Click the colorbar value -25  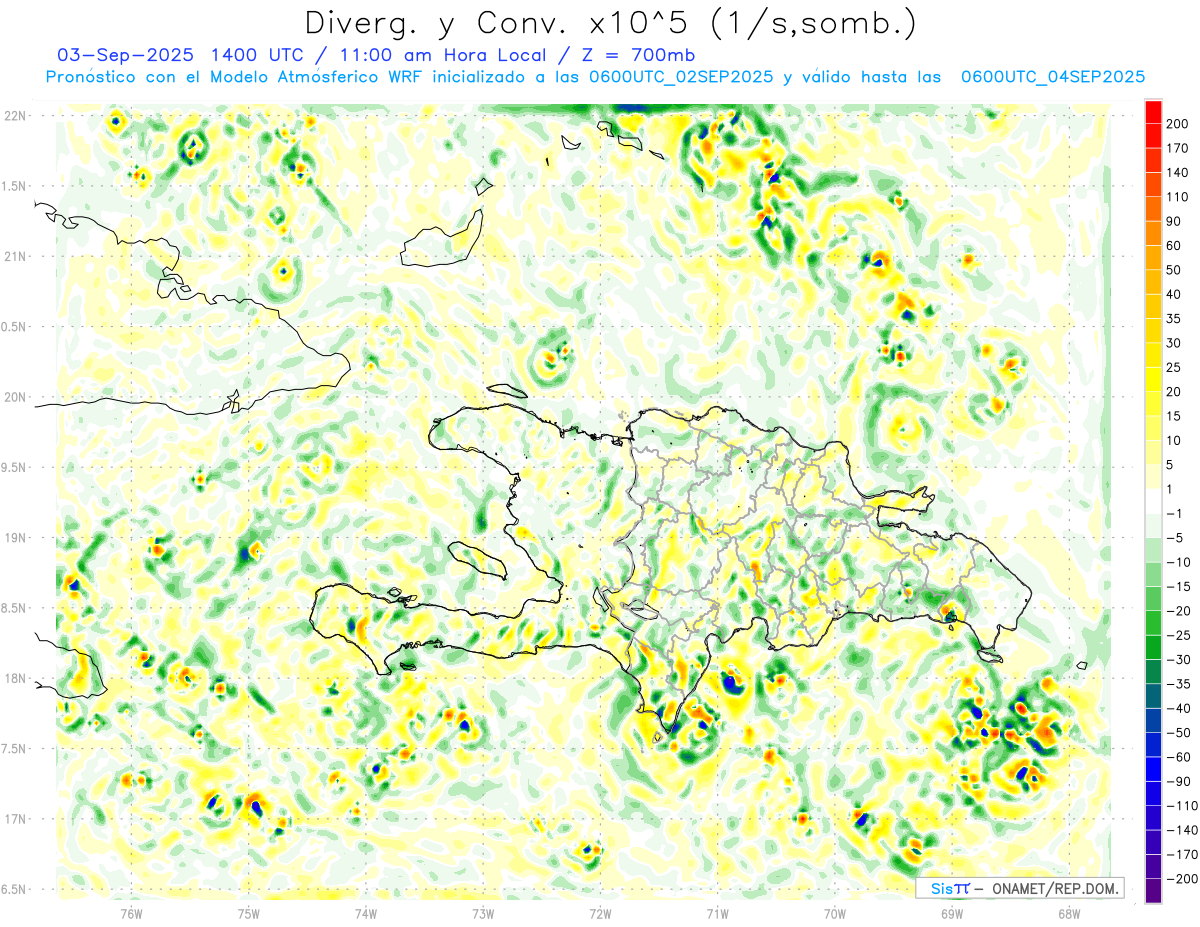1181,635
